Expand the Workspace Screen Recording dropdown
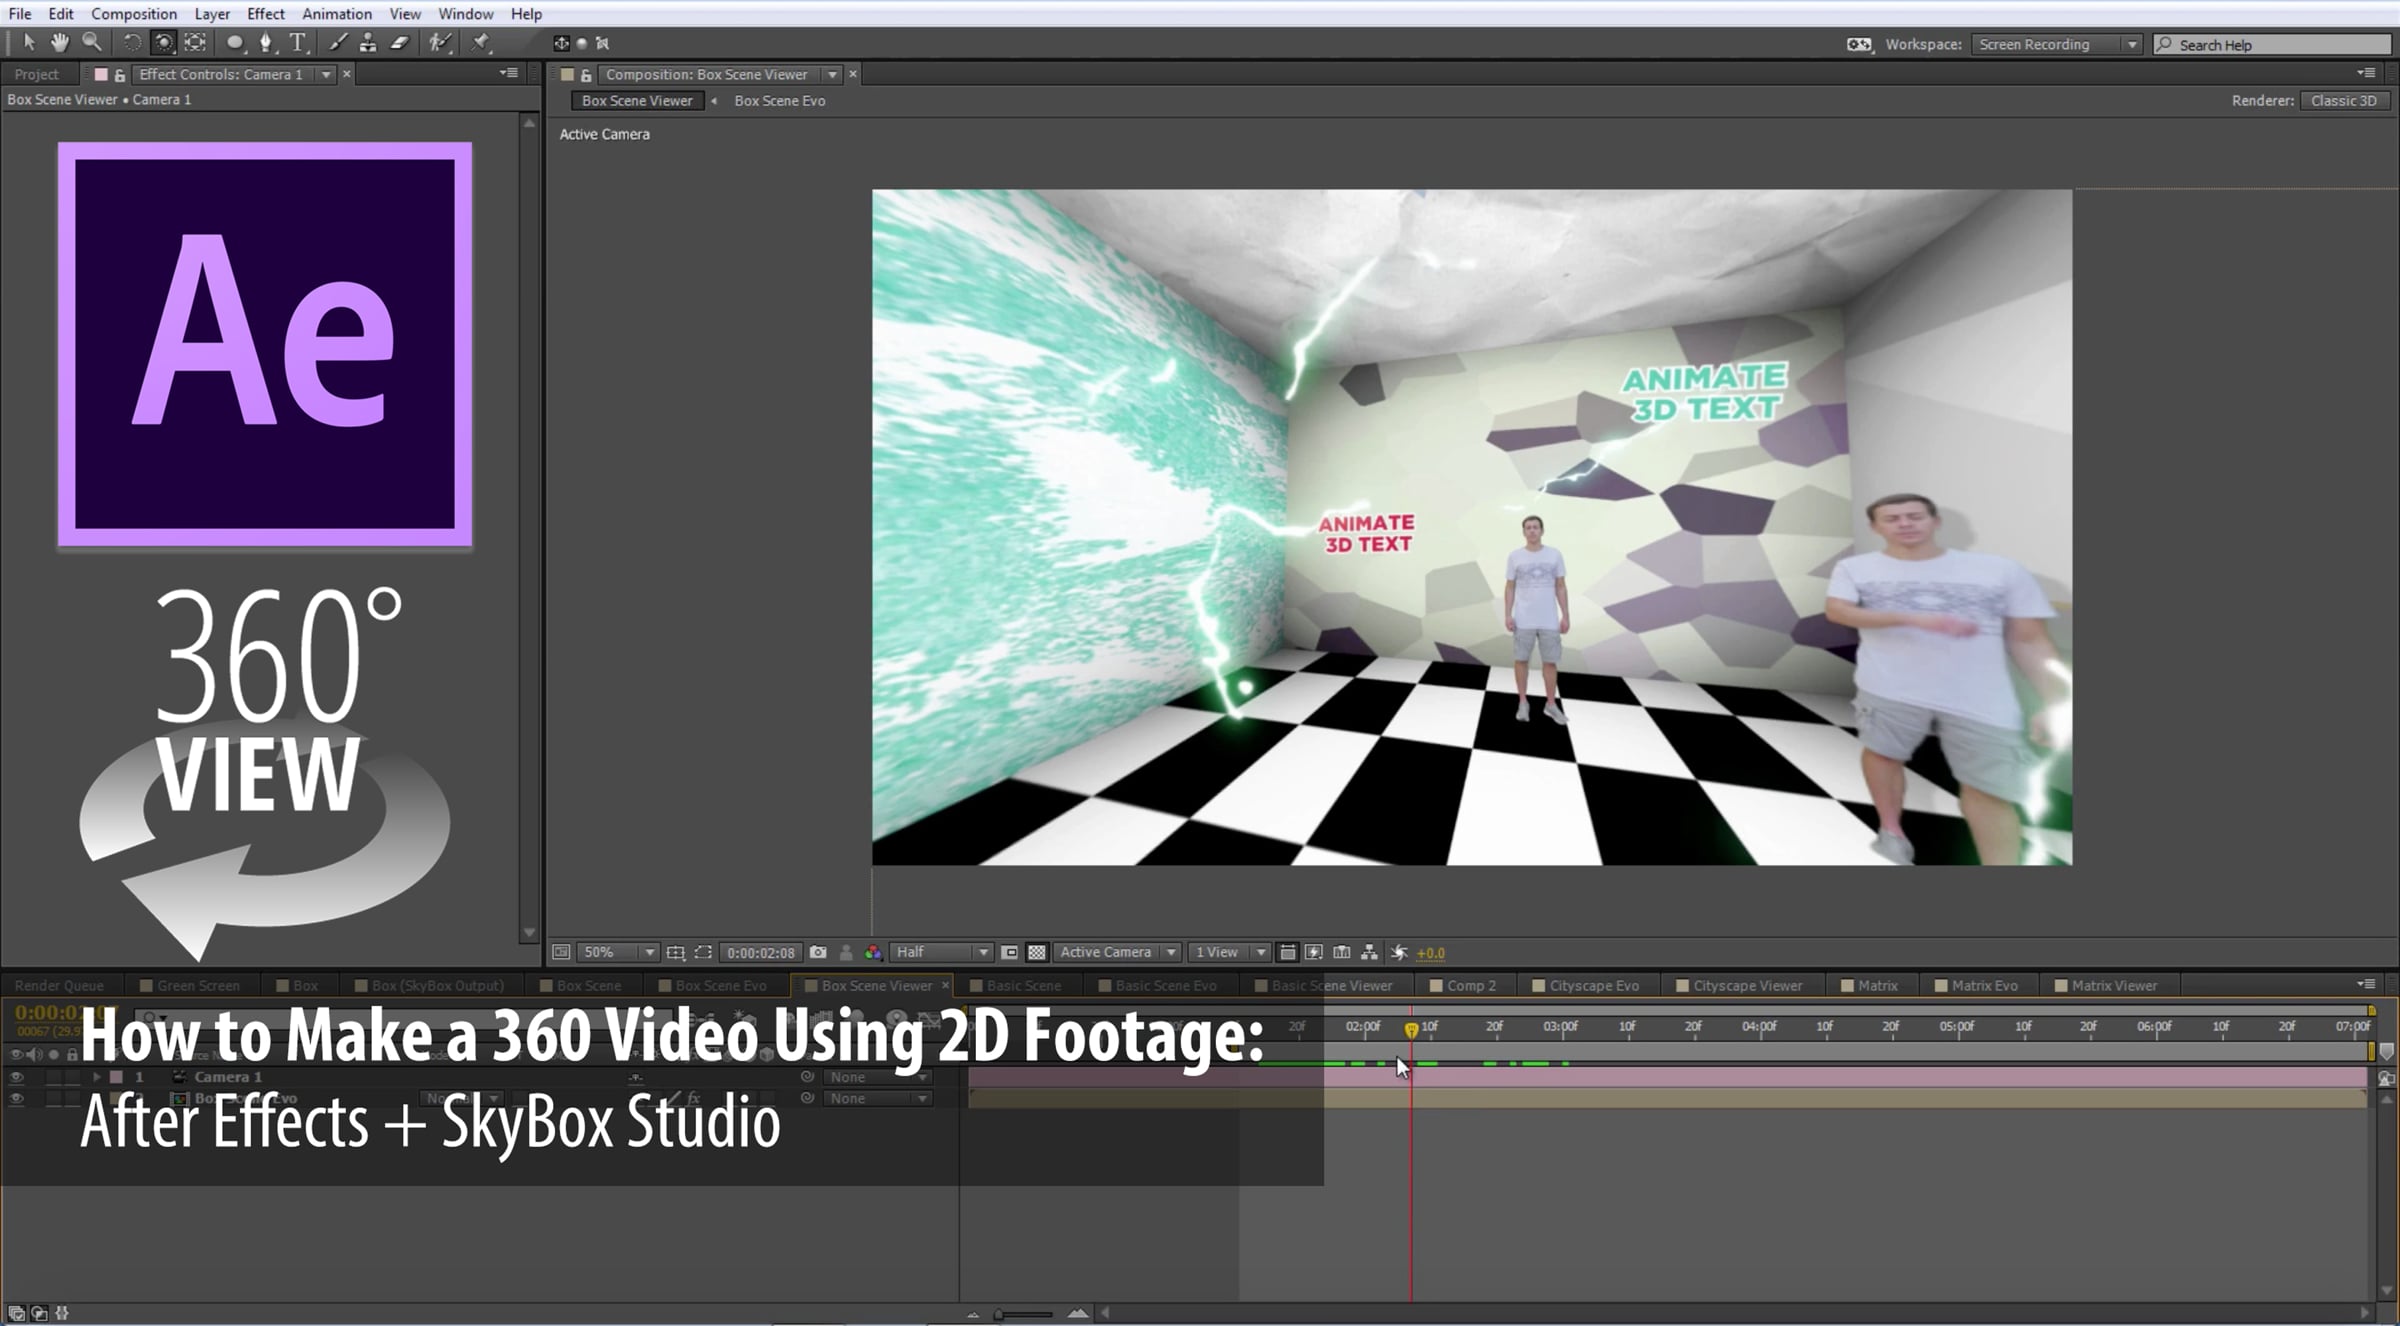 (2056, 44)
